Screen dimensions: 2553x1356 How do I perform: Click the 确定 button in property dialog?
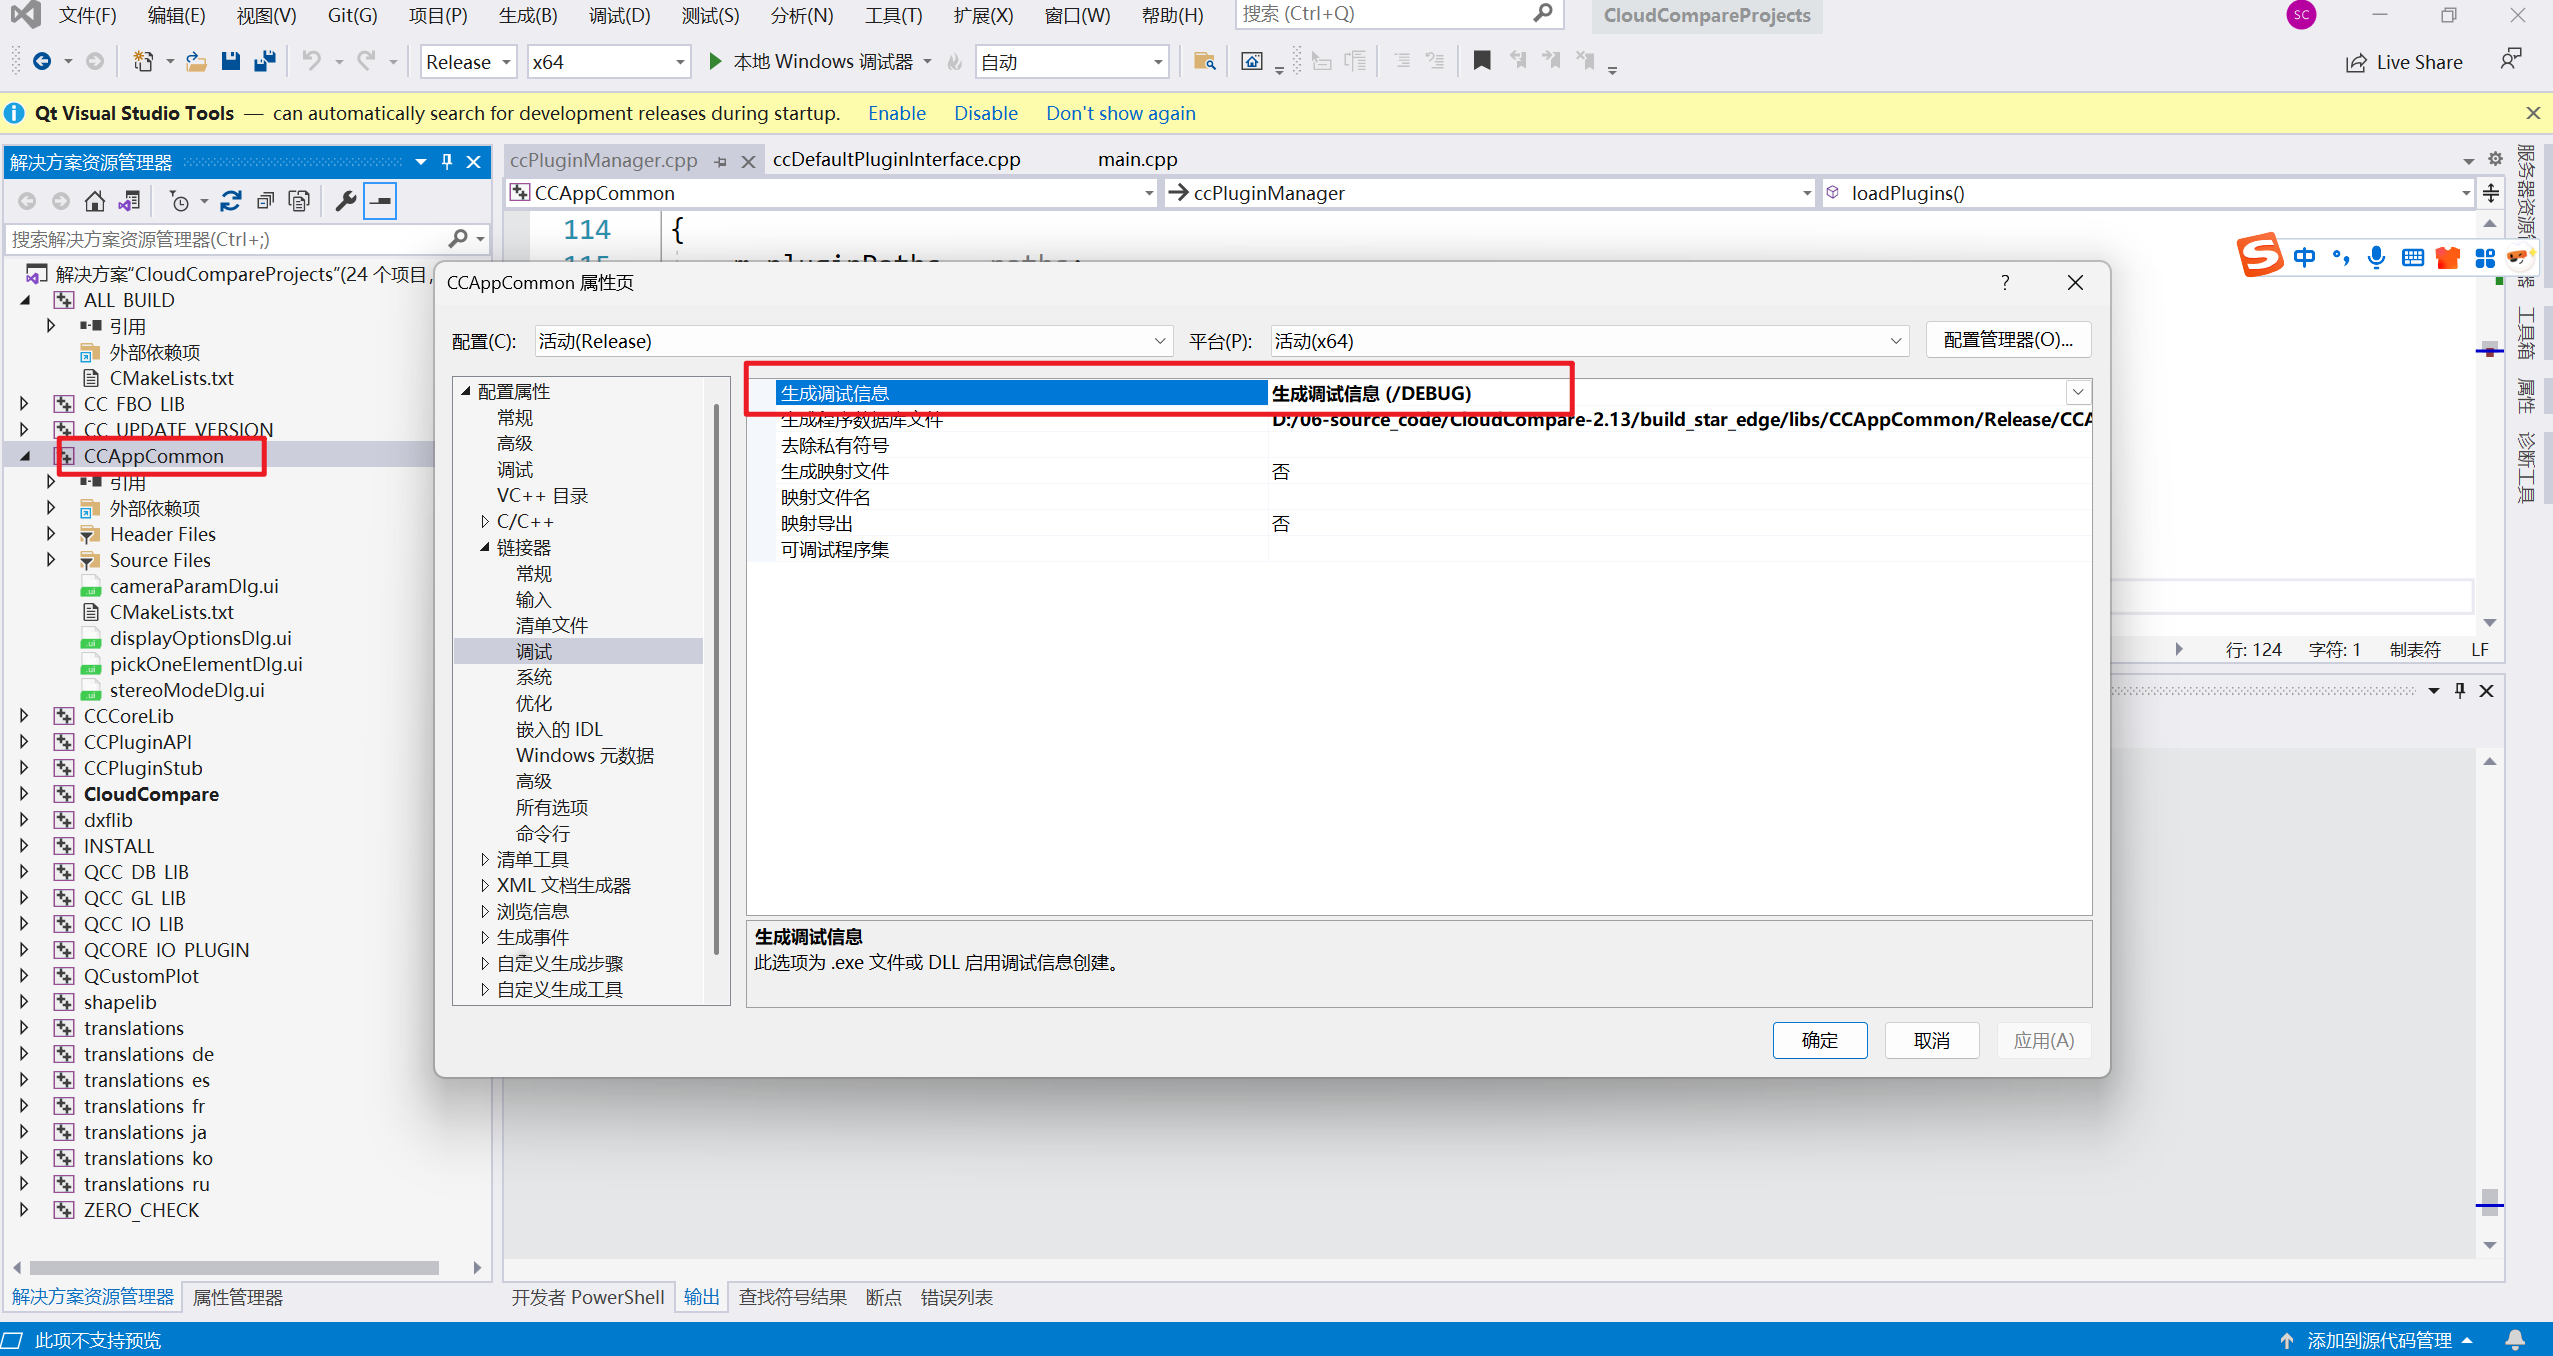pos(1819,1040)
